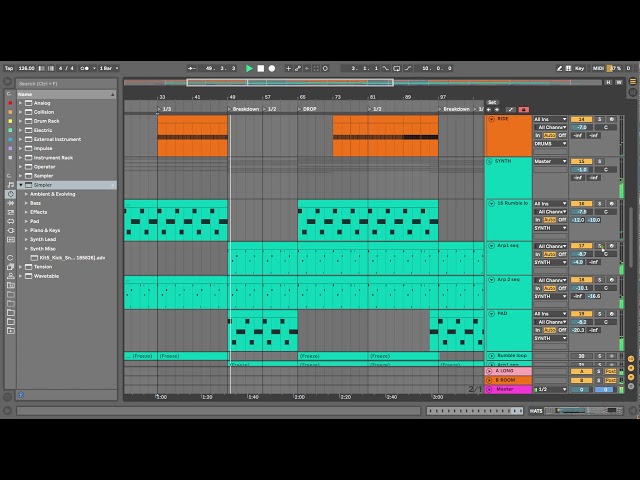Optimize arrangement width with W button

619,82
